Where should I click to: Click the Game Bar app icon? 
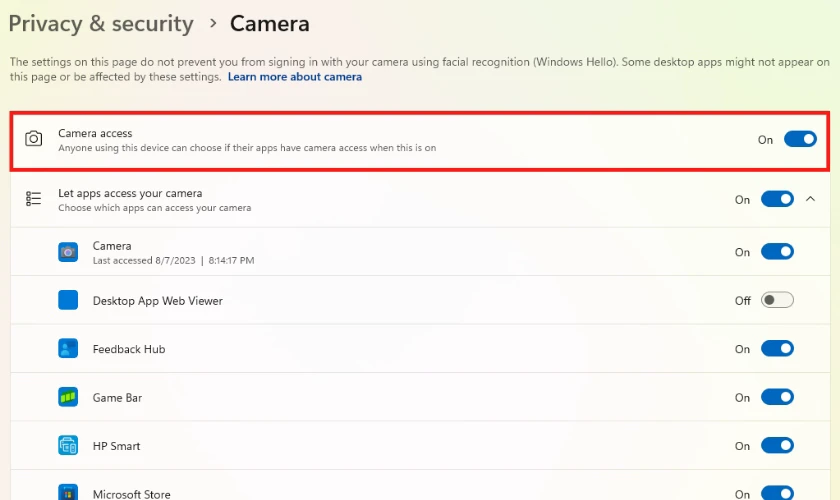[x=68, y=397]
